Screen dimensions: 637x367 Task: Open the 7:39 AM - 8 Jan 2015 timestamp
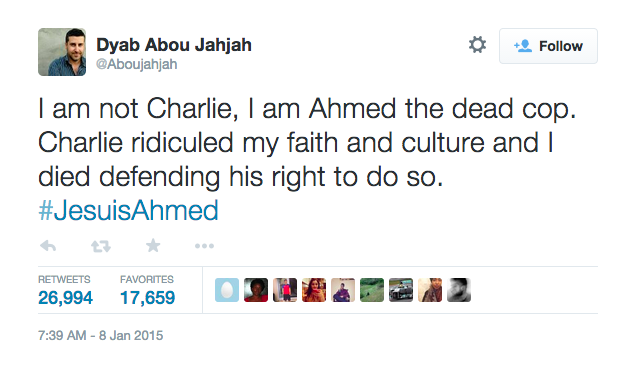click(x=100, y=335)
